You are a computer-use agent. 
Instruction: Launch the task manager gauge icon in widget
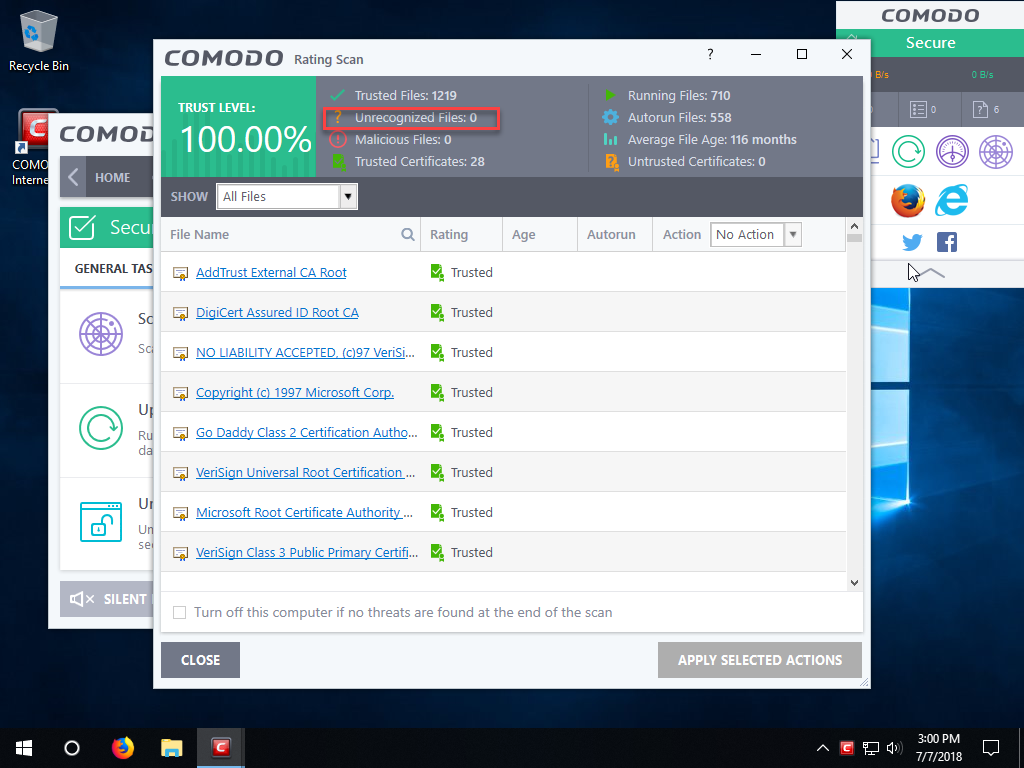coord(952,152)
